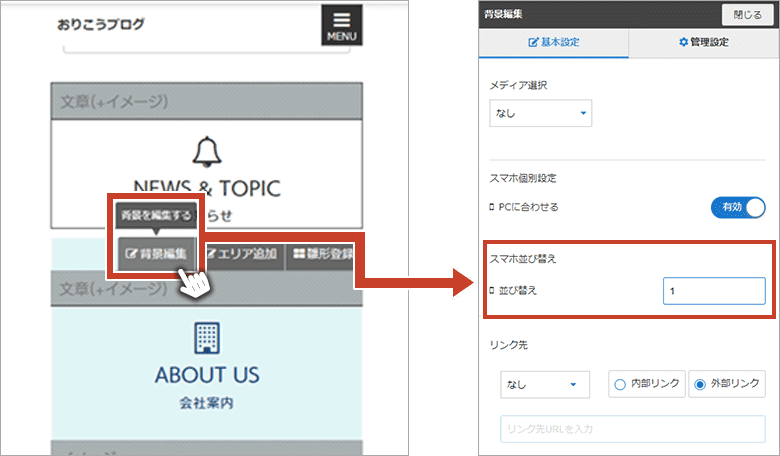Click the ABOUT US heading text
The width and height of the screenshot is (780, 456).
206,375
